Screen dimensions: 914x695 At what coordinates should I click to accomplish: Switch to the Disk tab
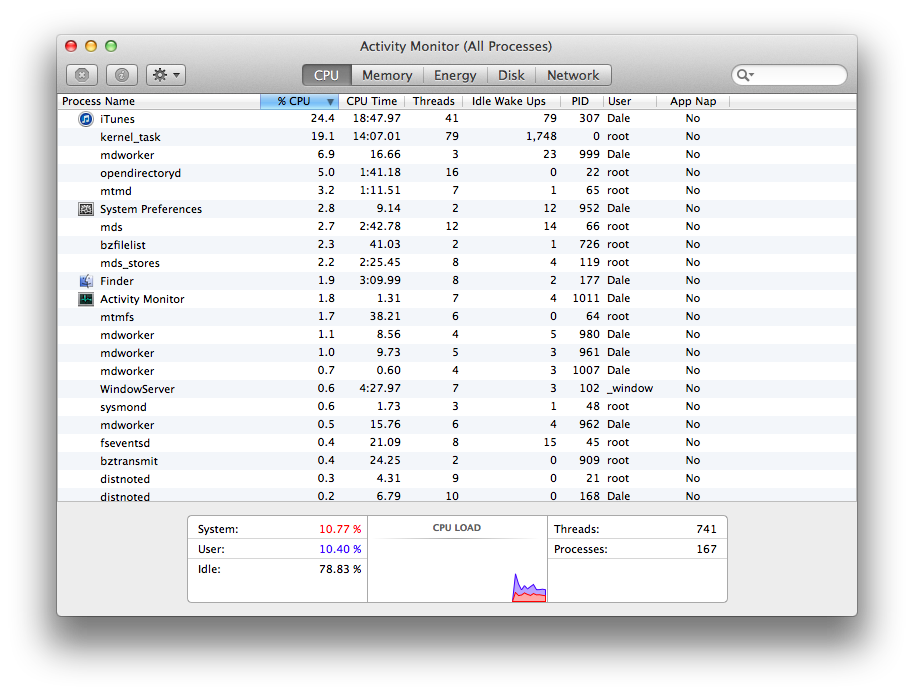(x=511, y=75)
